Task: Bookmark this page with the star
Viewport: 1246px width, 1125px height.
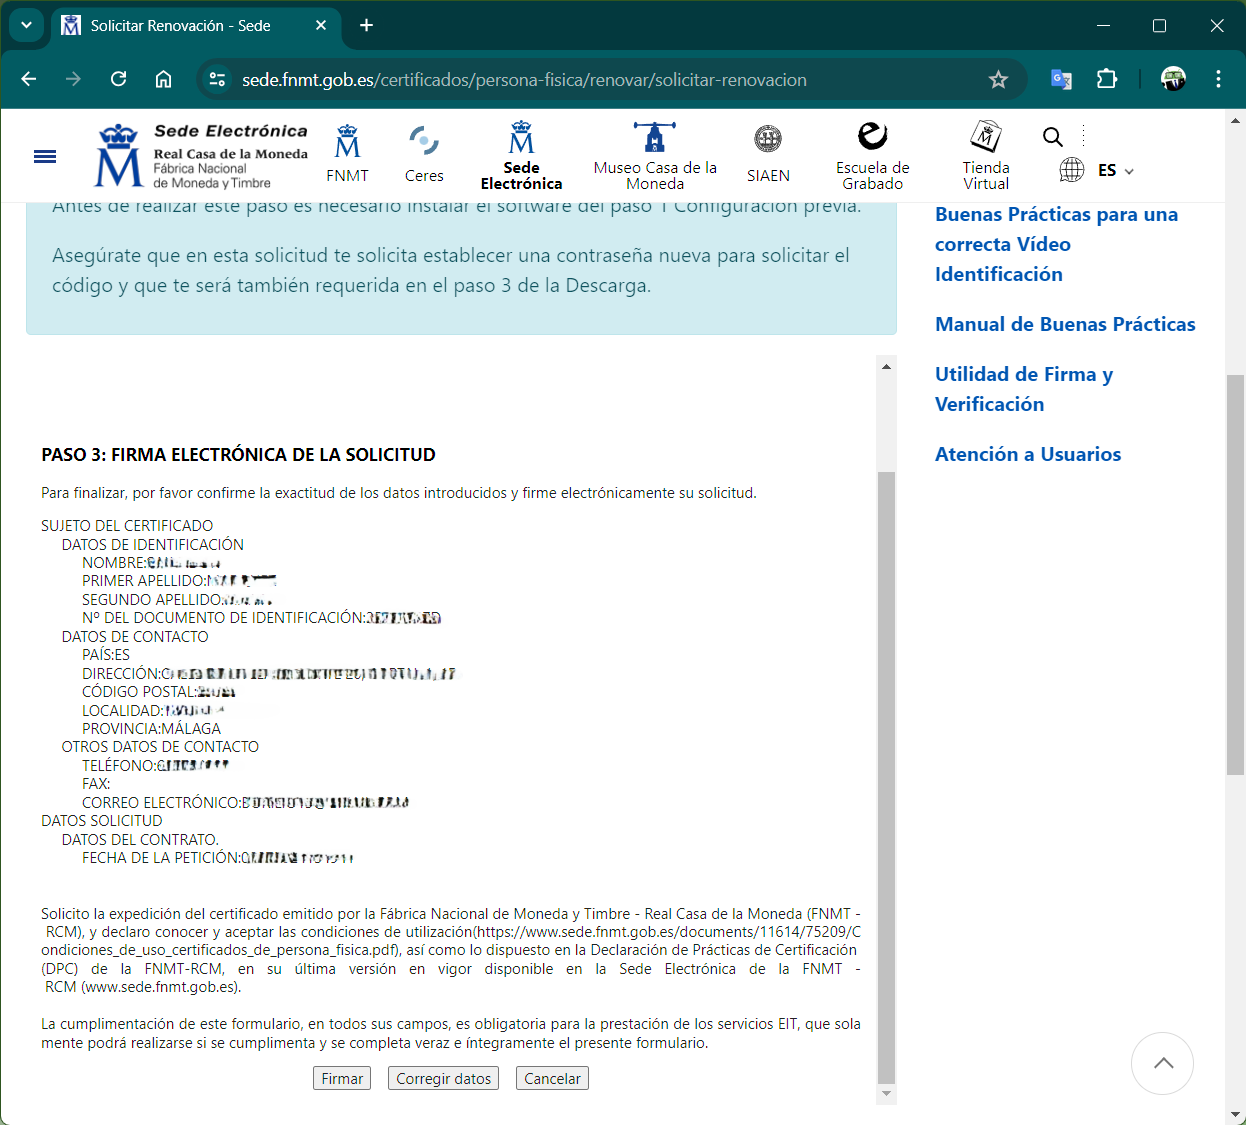Action: 998,80
